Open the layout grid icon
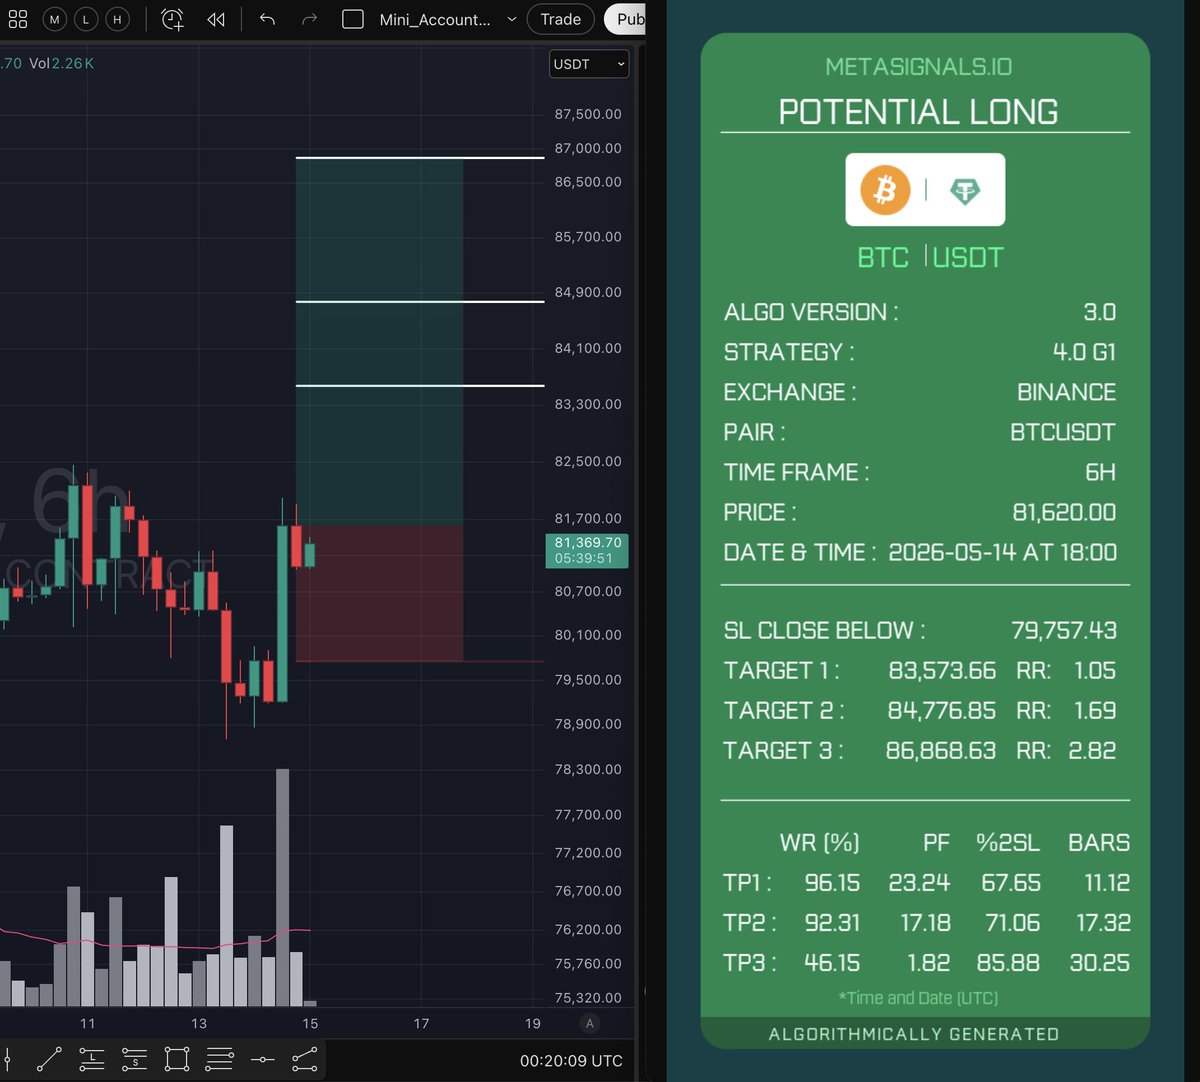 [18, 19]
